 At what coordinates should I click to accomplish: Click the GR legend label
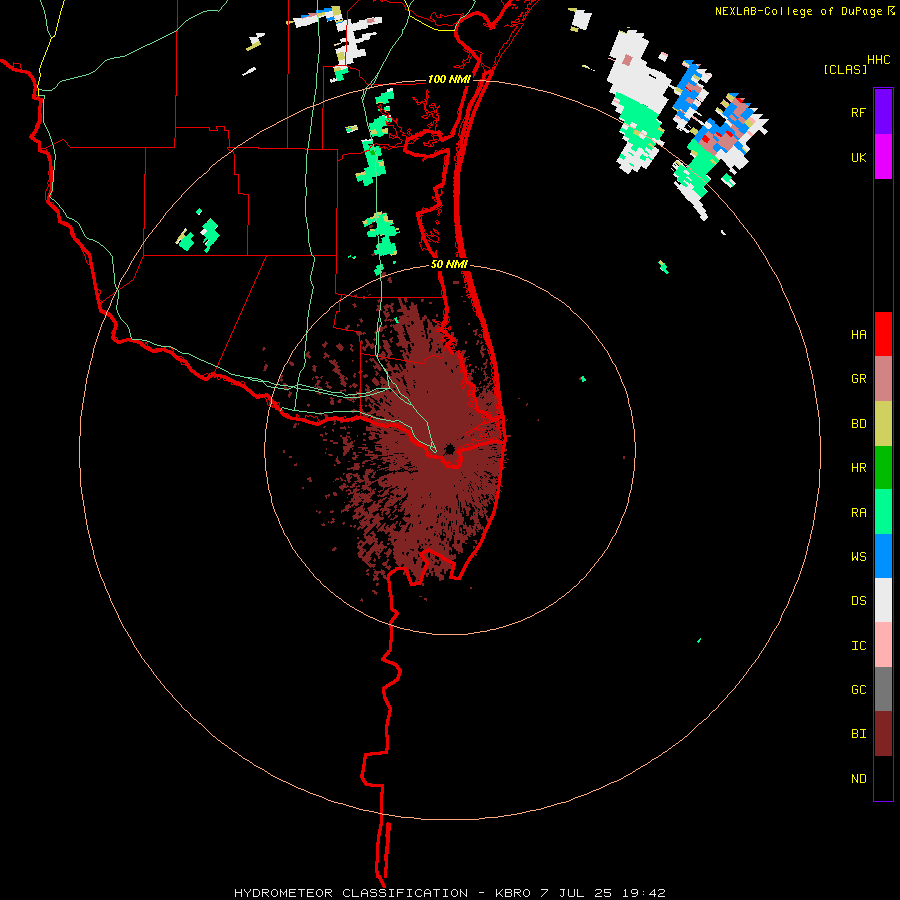[x=858, y=379]
